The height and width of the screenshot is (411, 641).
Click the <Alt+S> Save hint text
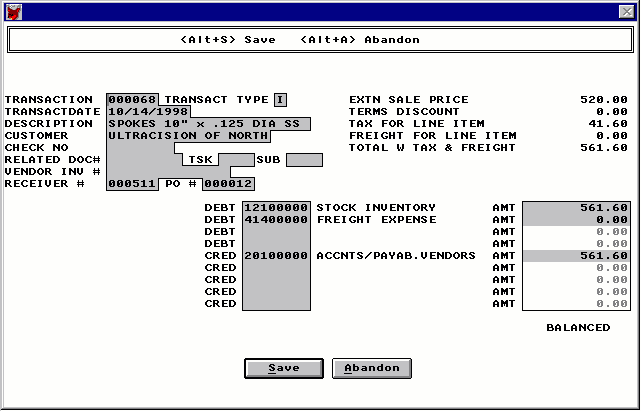[228, 40]
